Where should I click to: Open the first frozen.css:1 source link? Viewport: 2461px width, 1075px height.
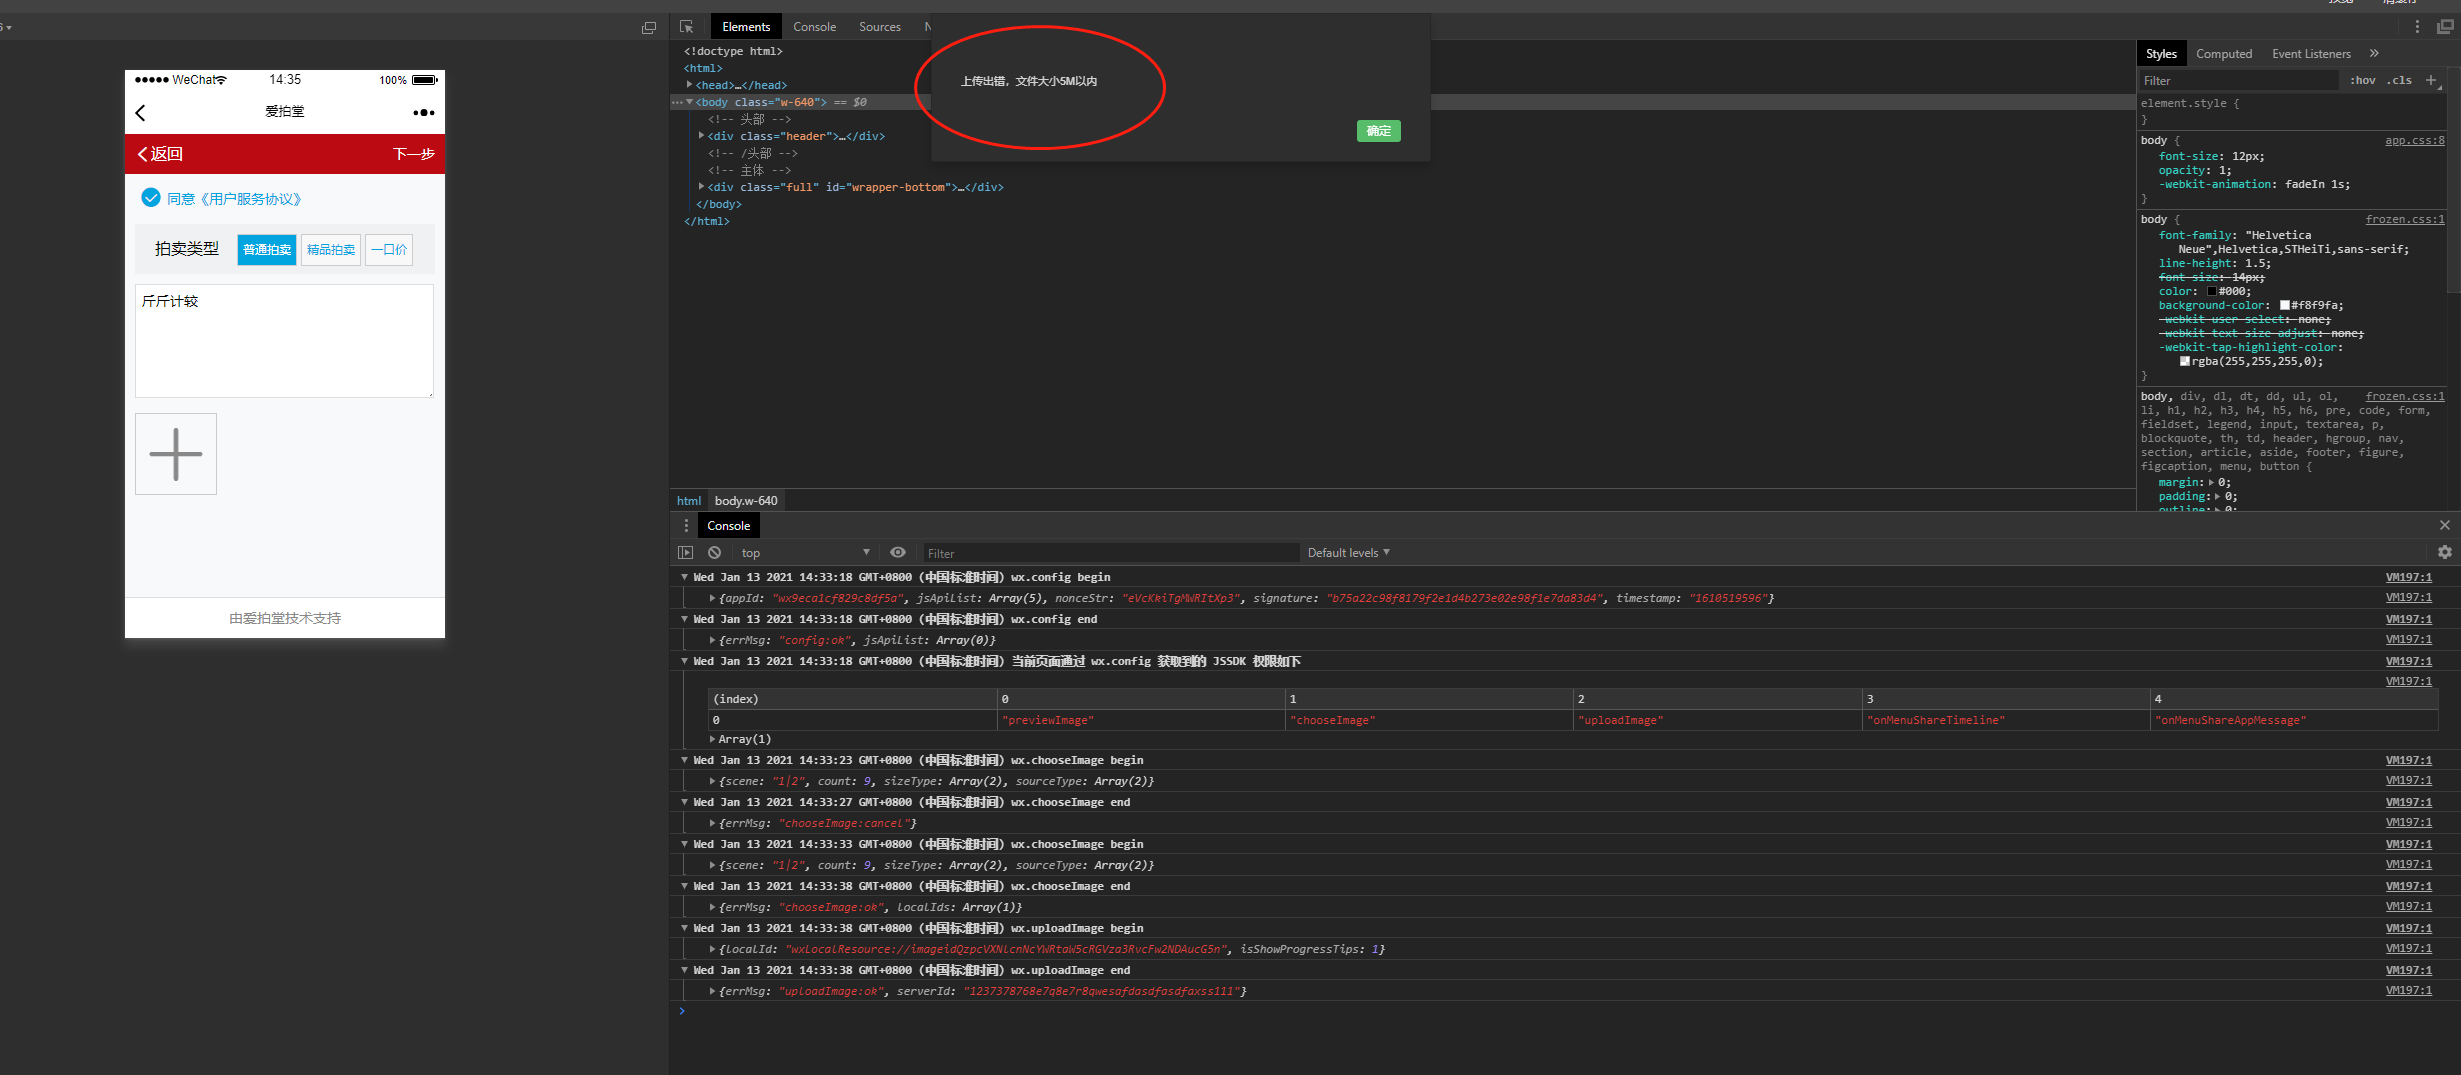(2405, 219)
